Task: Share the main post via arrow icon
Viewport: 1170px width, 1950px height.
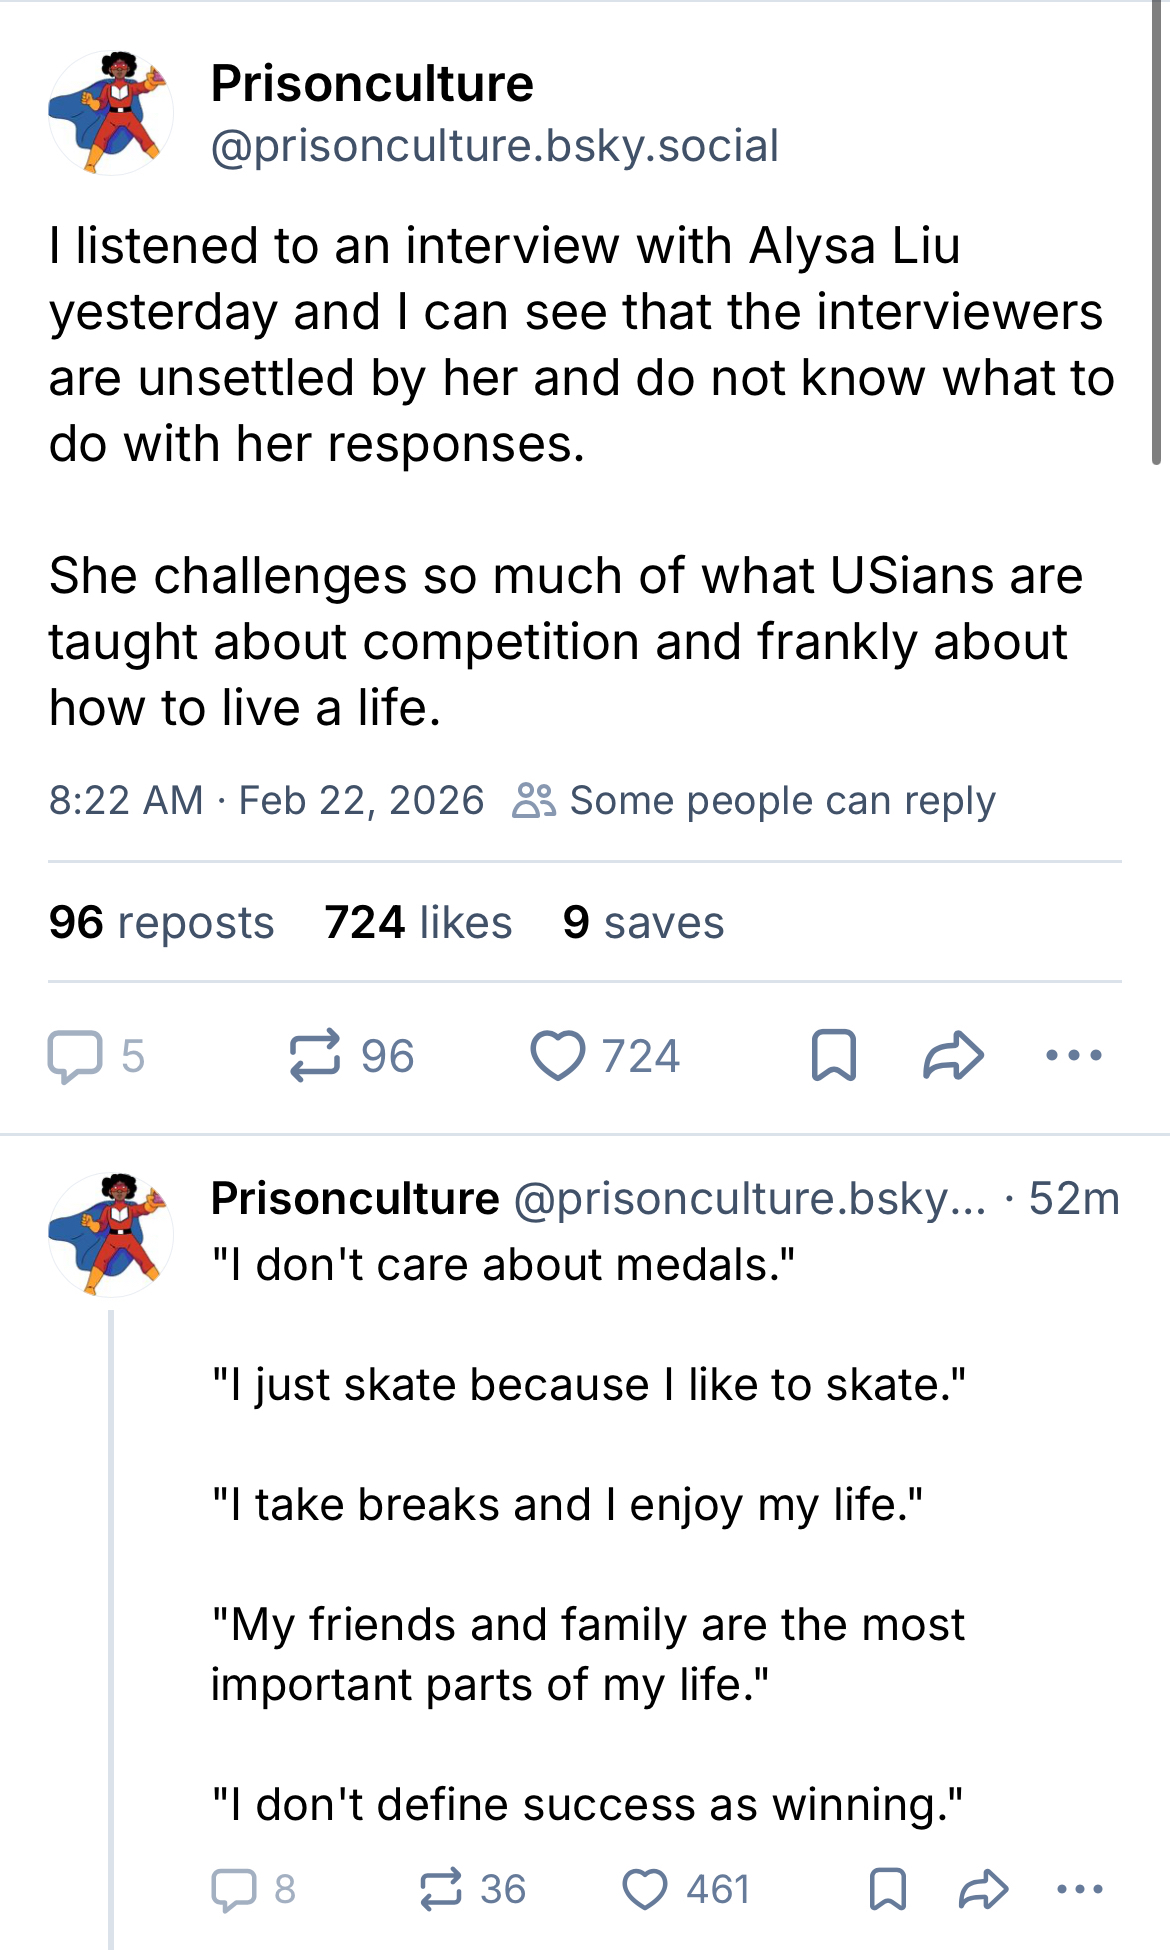Action: (x=953, y=1056)
